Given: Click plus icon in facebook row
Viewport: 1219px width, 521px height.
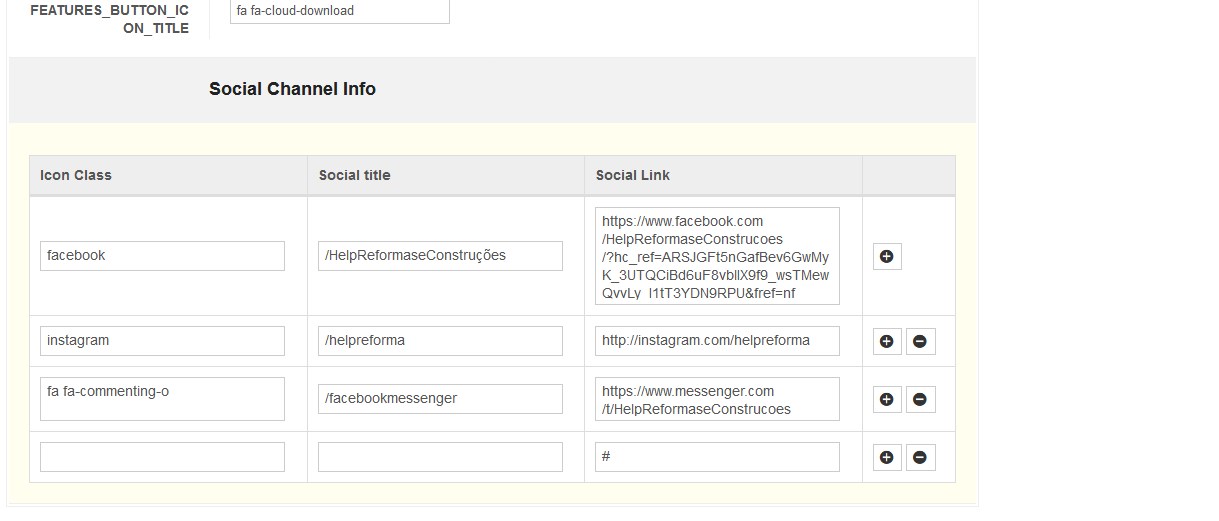Looking at the screenshot, I should click(x=886, y=256).
